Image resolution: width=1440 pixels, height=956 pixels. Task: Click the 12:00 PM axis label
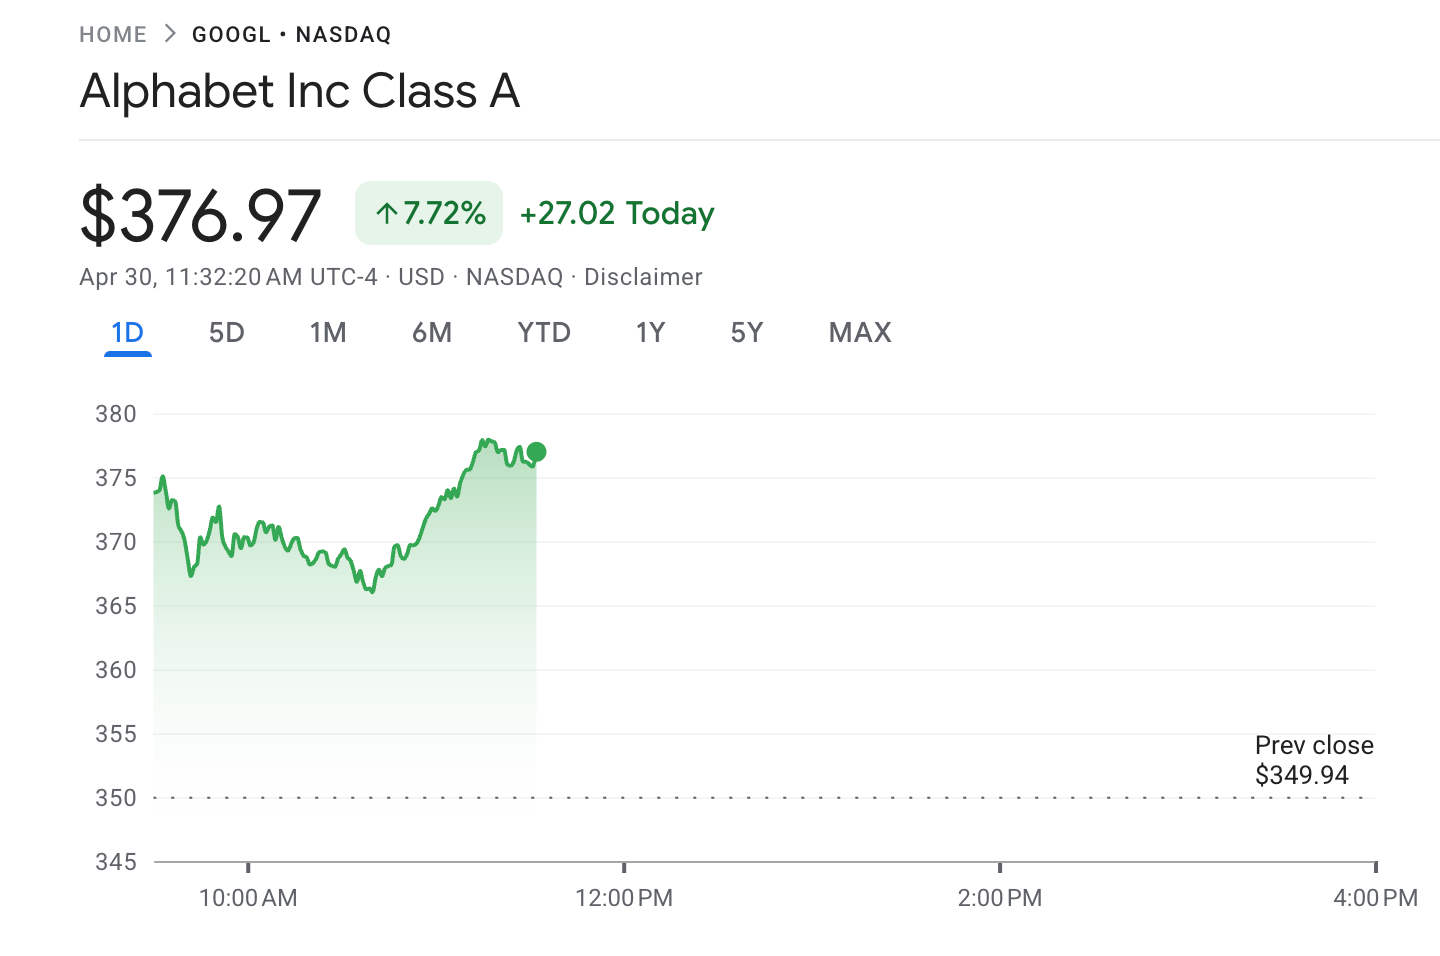click(x=624, y=898)
